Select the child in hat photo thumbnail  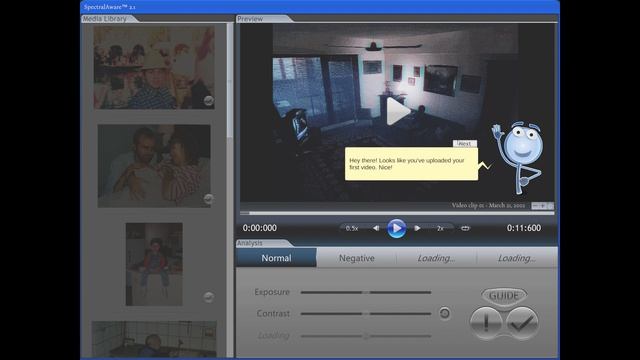pyautogui.click(x=154, y=68)
